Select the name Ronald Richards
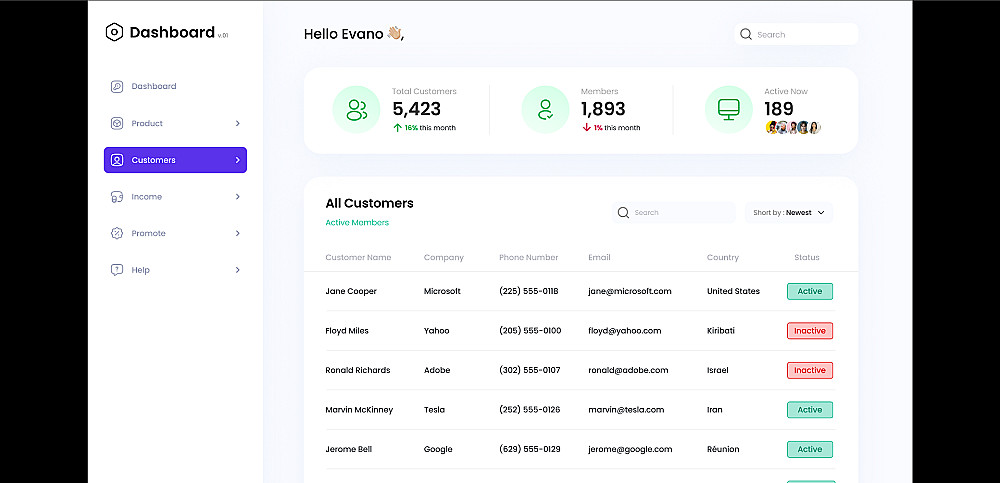The height and width of the screenshot is (483, 1000). click(x=358, y=370)
